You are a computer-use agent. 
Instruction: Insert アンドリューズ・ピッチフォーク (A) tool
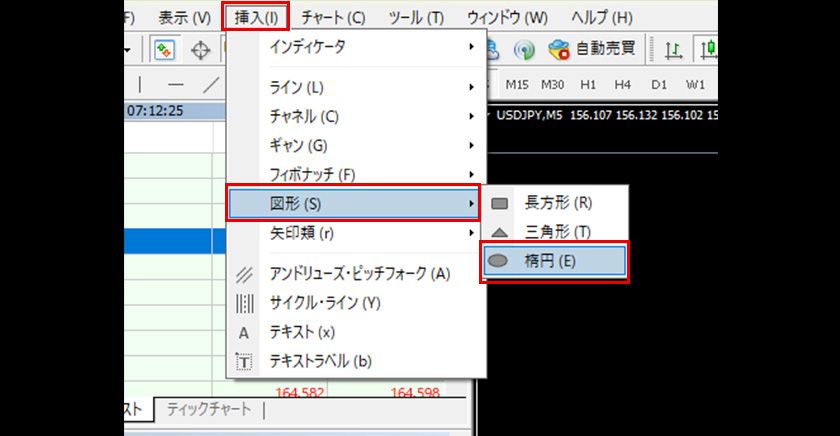[360, 273]
